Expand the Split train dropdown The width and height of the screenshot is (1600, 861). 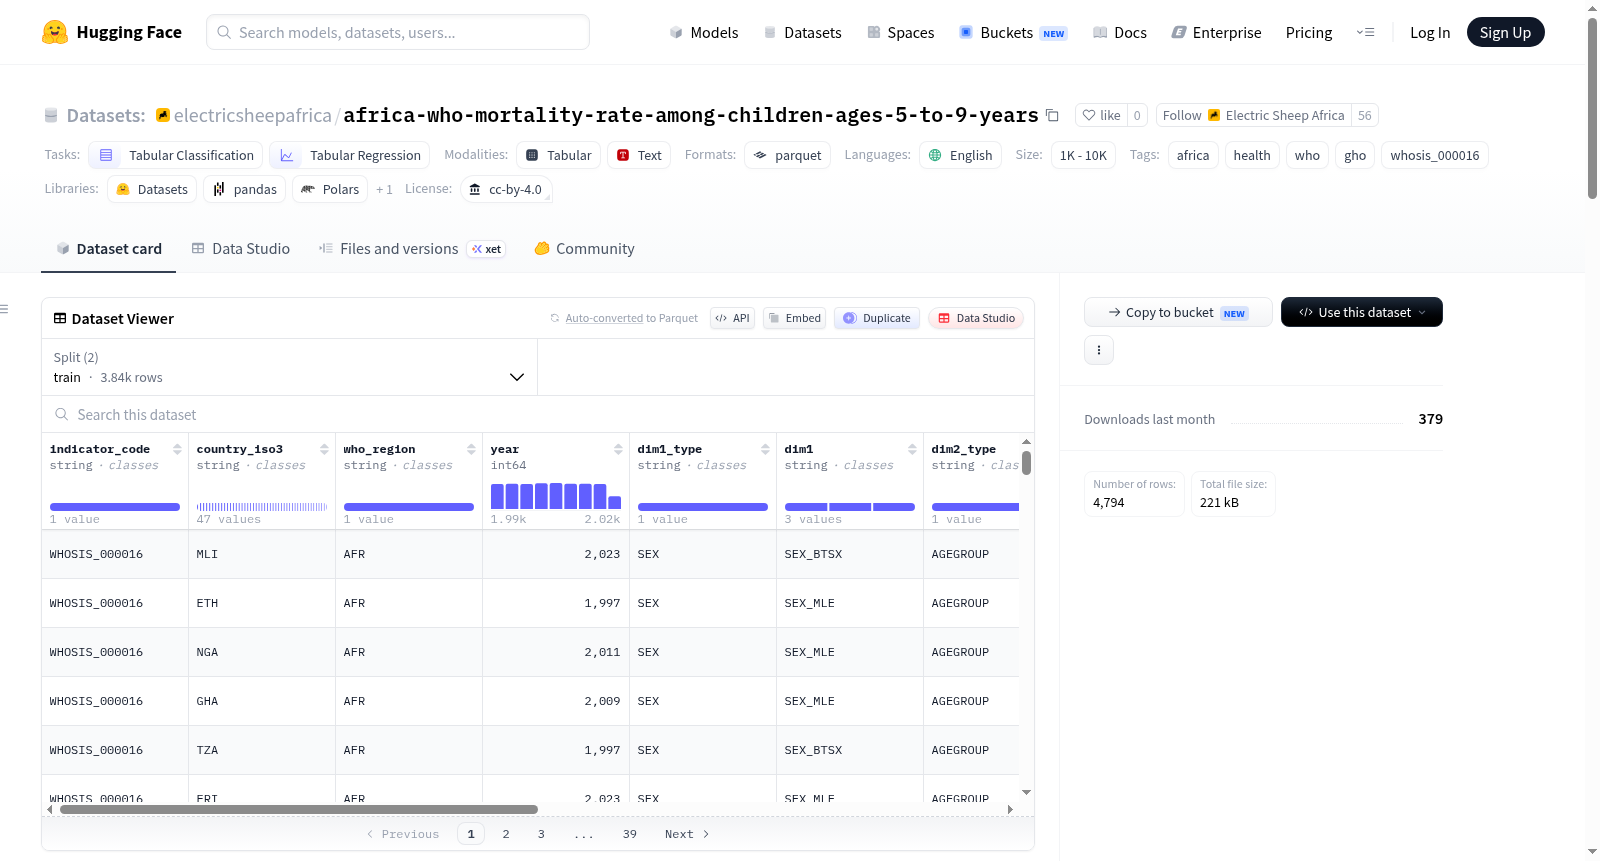coord(289,367)
